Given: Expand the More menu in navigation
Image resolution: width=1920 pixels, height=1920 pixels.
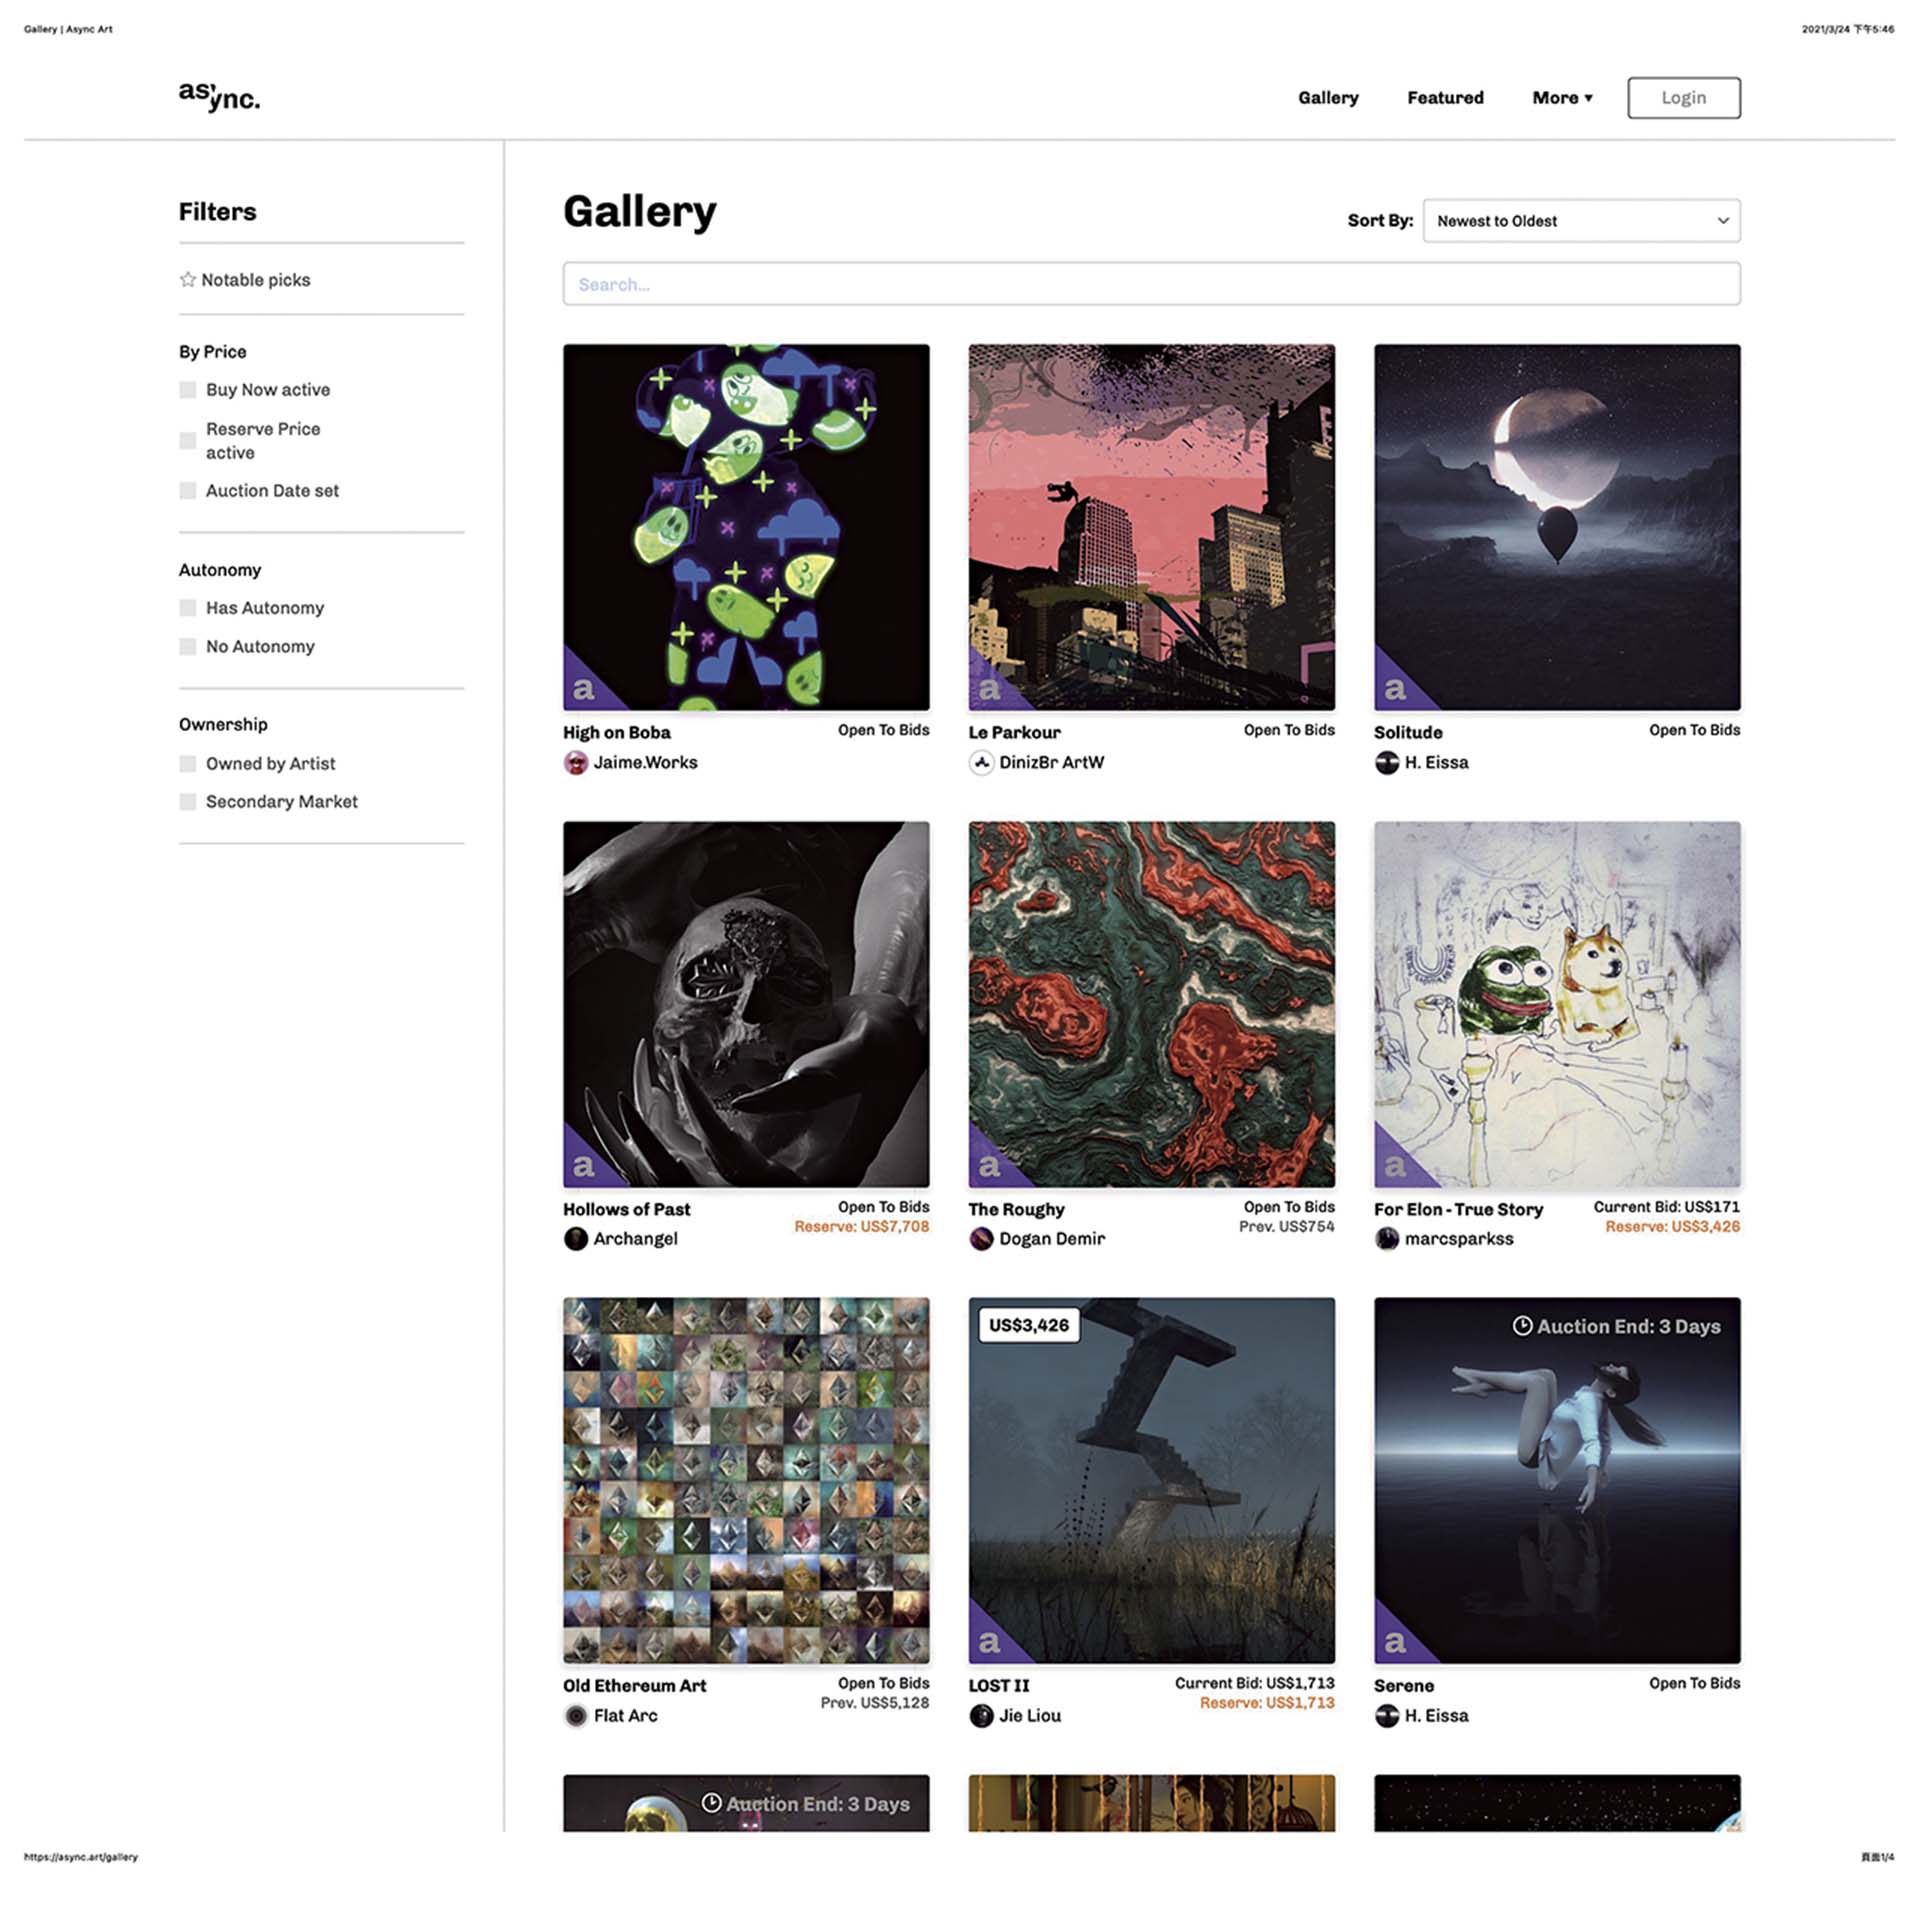Looking at the screenshot, I should (1562, 98).
